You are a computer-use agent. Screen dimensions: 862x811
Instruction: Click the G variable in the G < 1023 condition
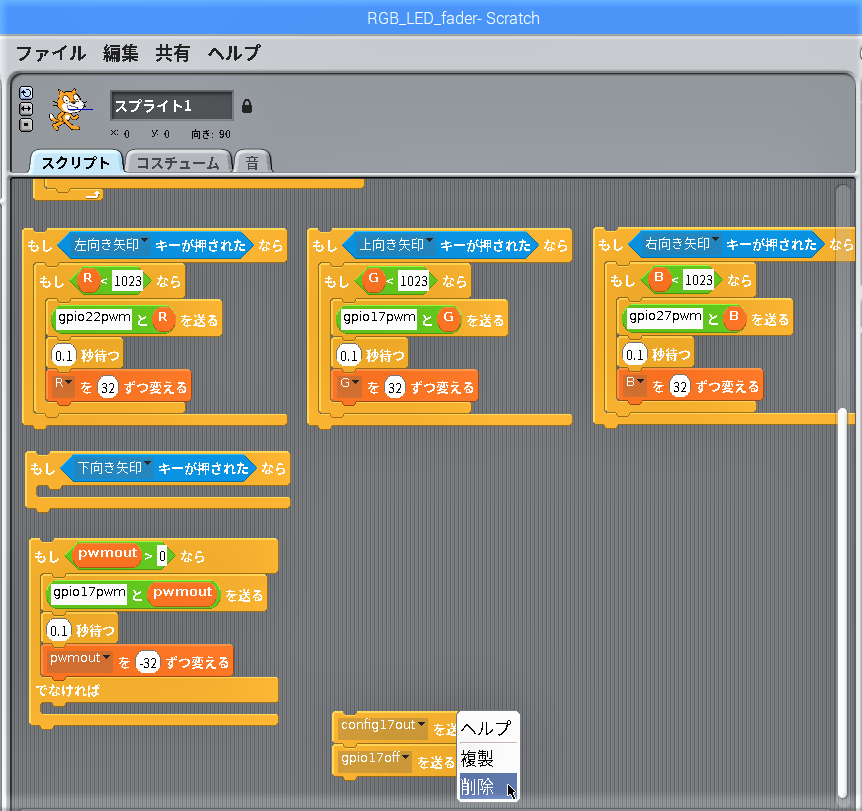373,279
